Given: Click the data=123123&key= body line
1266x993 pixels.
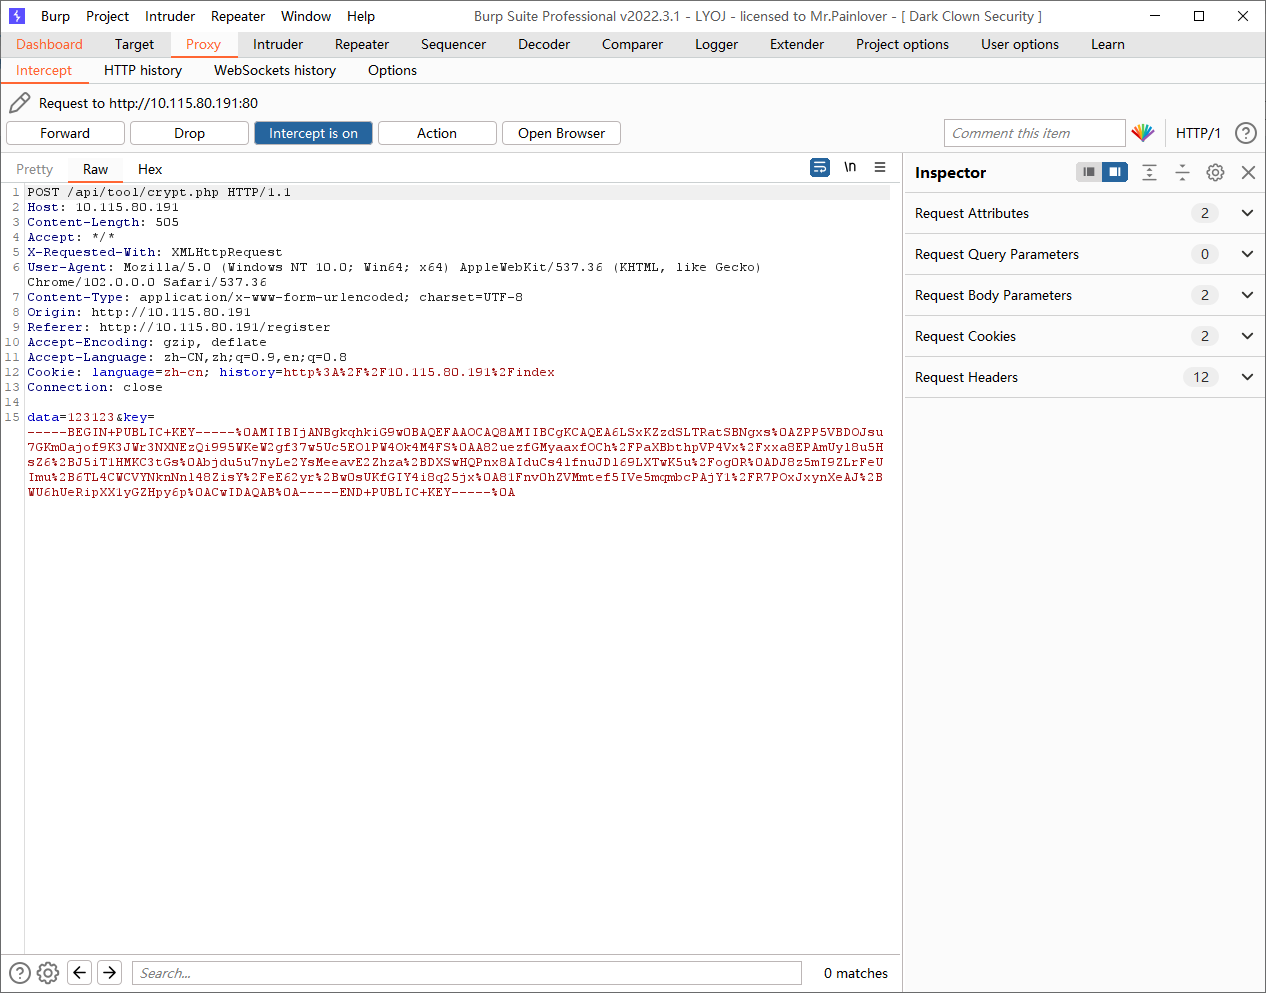Looking at the screenshot, I should [x=91, y=417].
